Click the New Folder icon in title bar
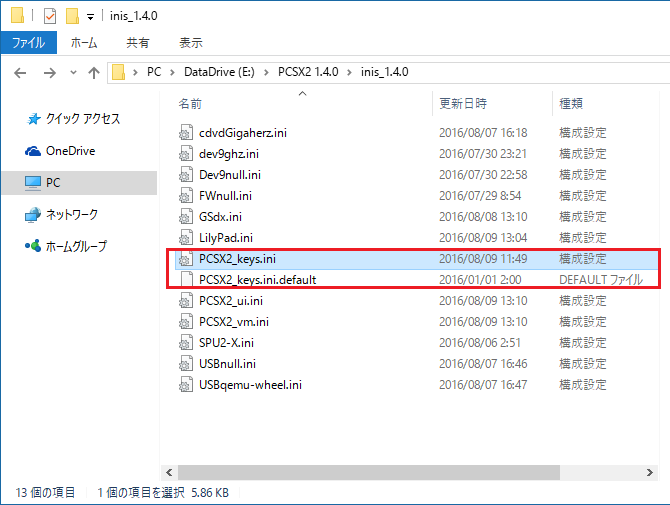The height and width of the screenshot is (505, 670). click(x=72, y=16)
